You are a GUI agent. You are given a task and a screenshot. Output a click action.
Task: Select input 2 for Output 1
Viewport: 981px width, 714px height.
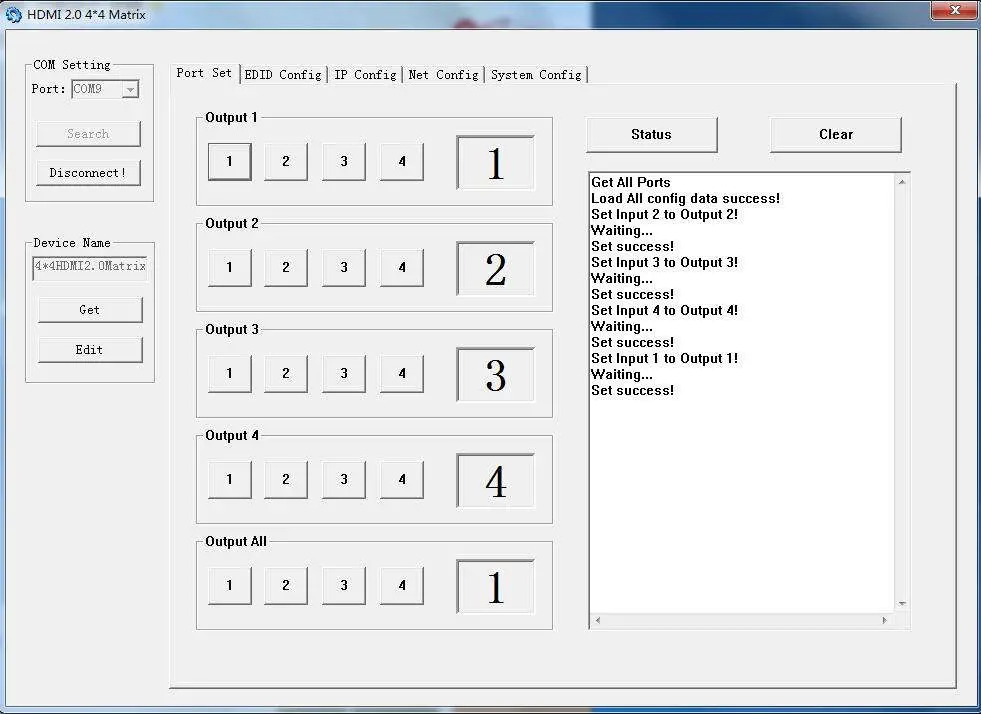click(x=286, y=161)
